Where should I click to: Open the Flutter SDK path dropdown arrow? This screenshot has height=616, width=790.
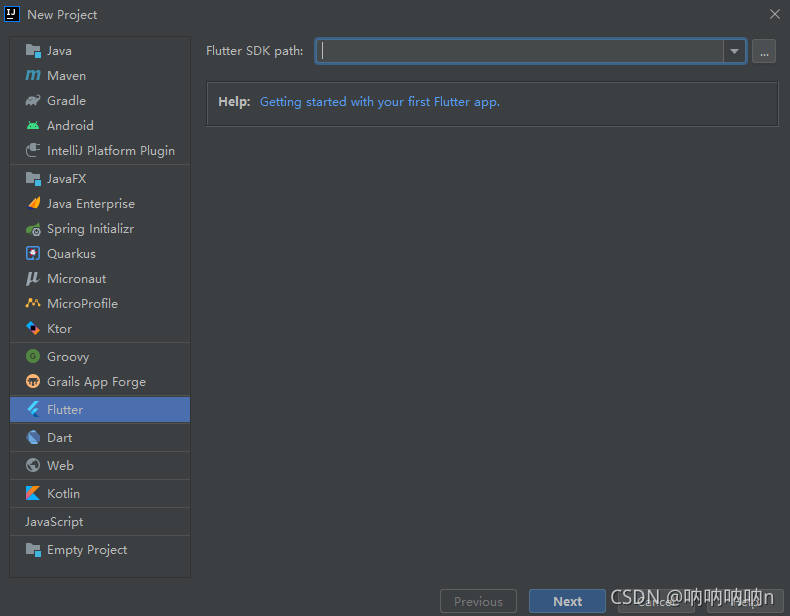(734, 51)
